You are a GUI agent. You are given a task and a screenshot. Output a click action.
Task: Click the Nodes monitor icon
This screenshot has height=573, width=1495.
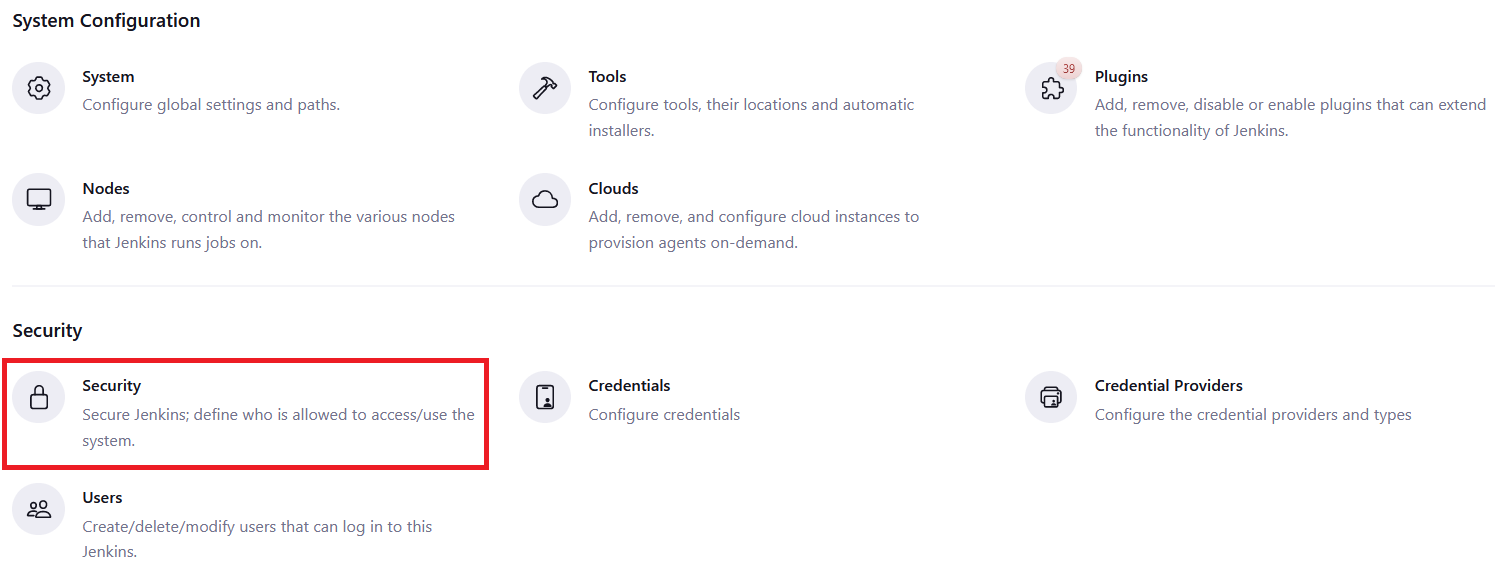point(39,200)
